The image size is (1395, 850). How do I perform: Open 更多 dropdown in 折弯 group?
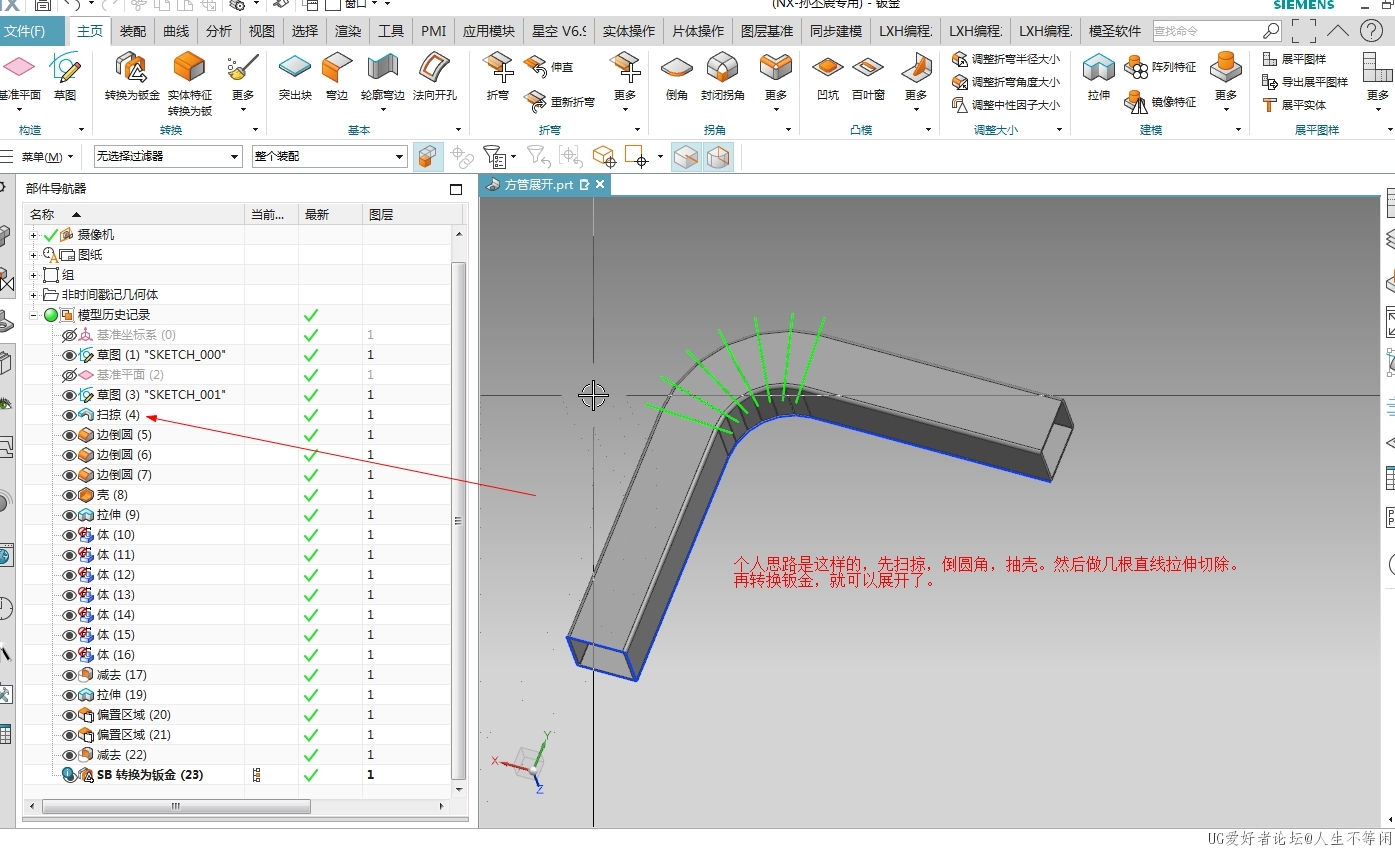(x=625, y=84)
